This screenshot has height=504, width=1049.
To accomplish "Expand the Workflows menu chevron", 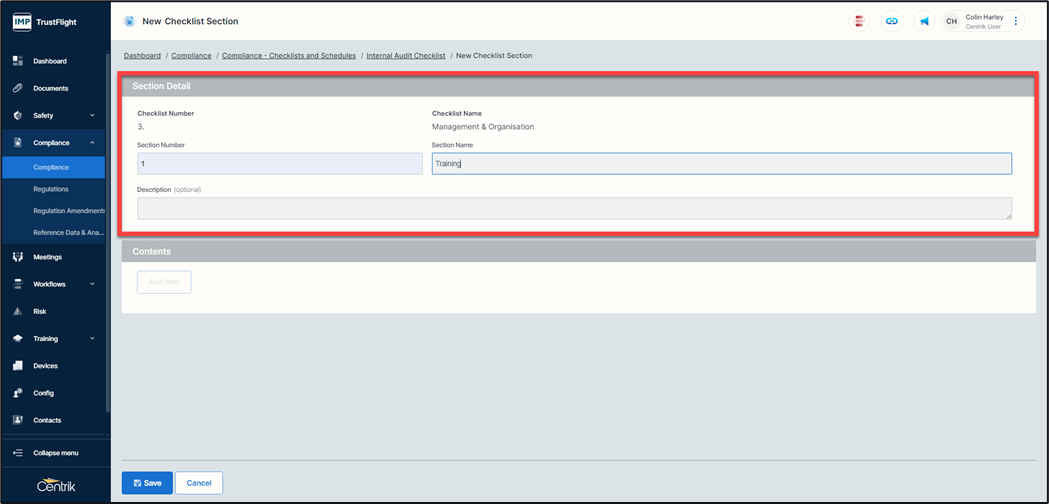I will (x=92, y=284).
